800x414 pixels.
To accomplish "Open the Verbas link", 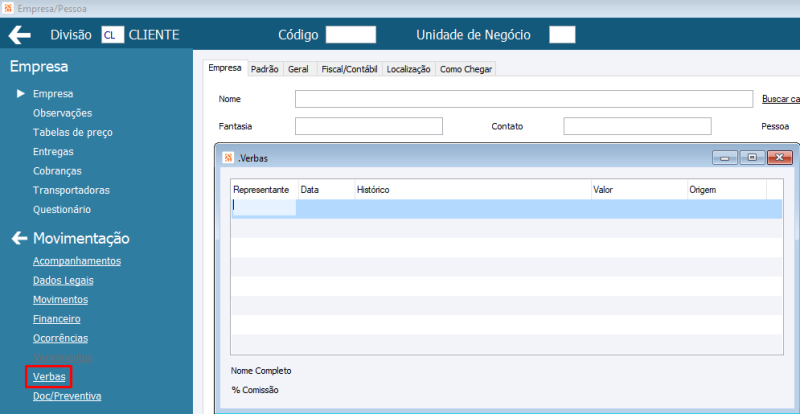I will (49, 377).
